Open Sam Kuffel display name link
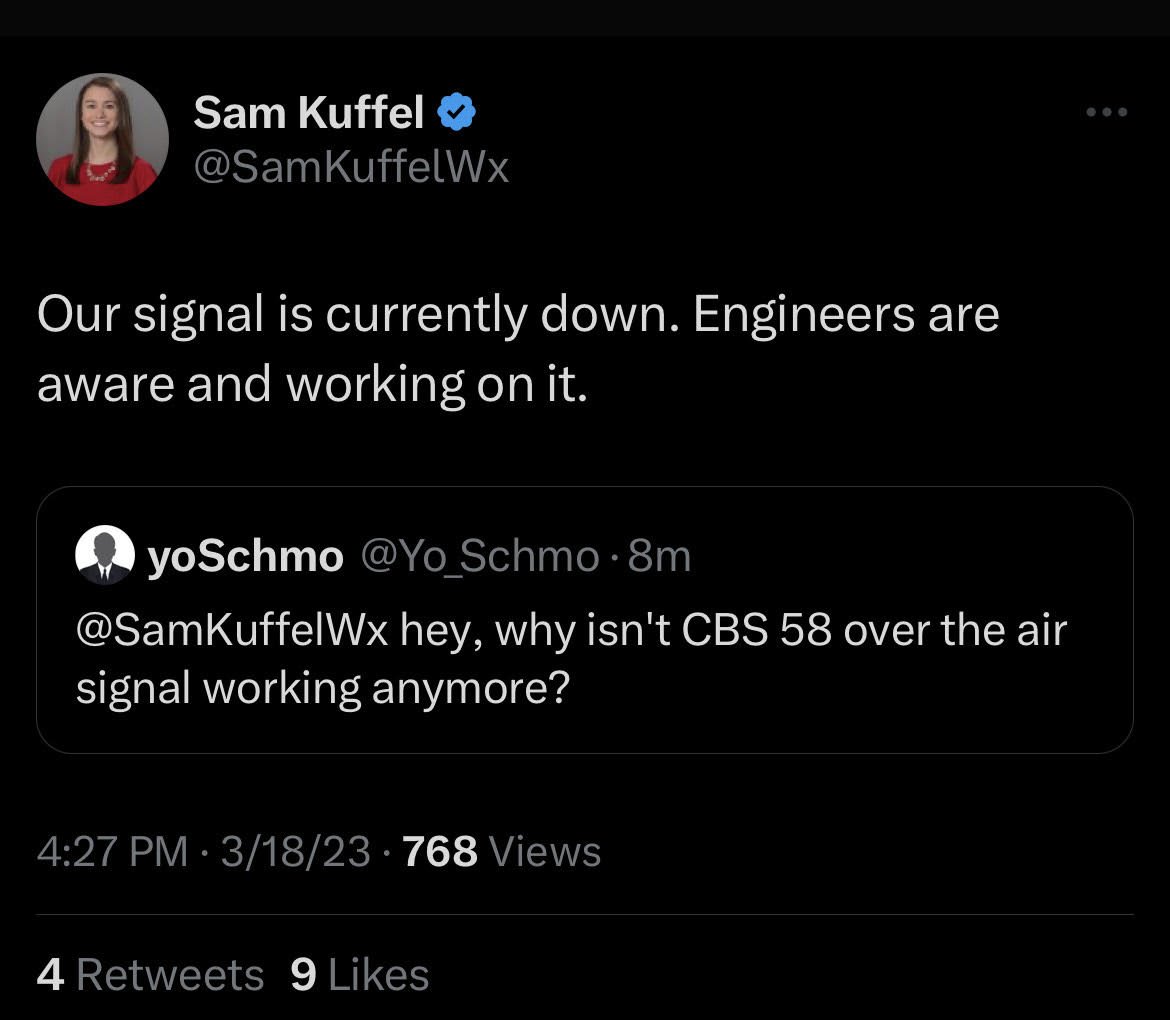The width and height of the screenshot is (1170, 1020). pyautogui.click(x=309, y=113)
